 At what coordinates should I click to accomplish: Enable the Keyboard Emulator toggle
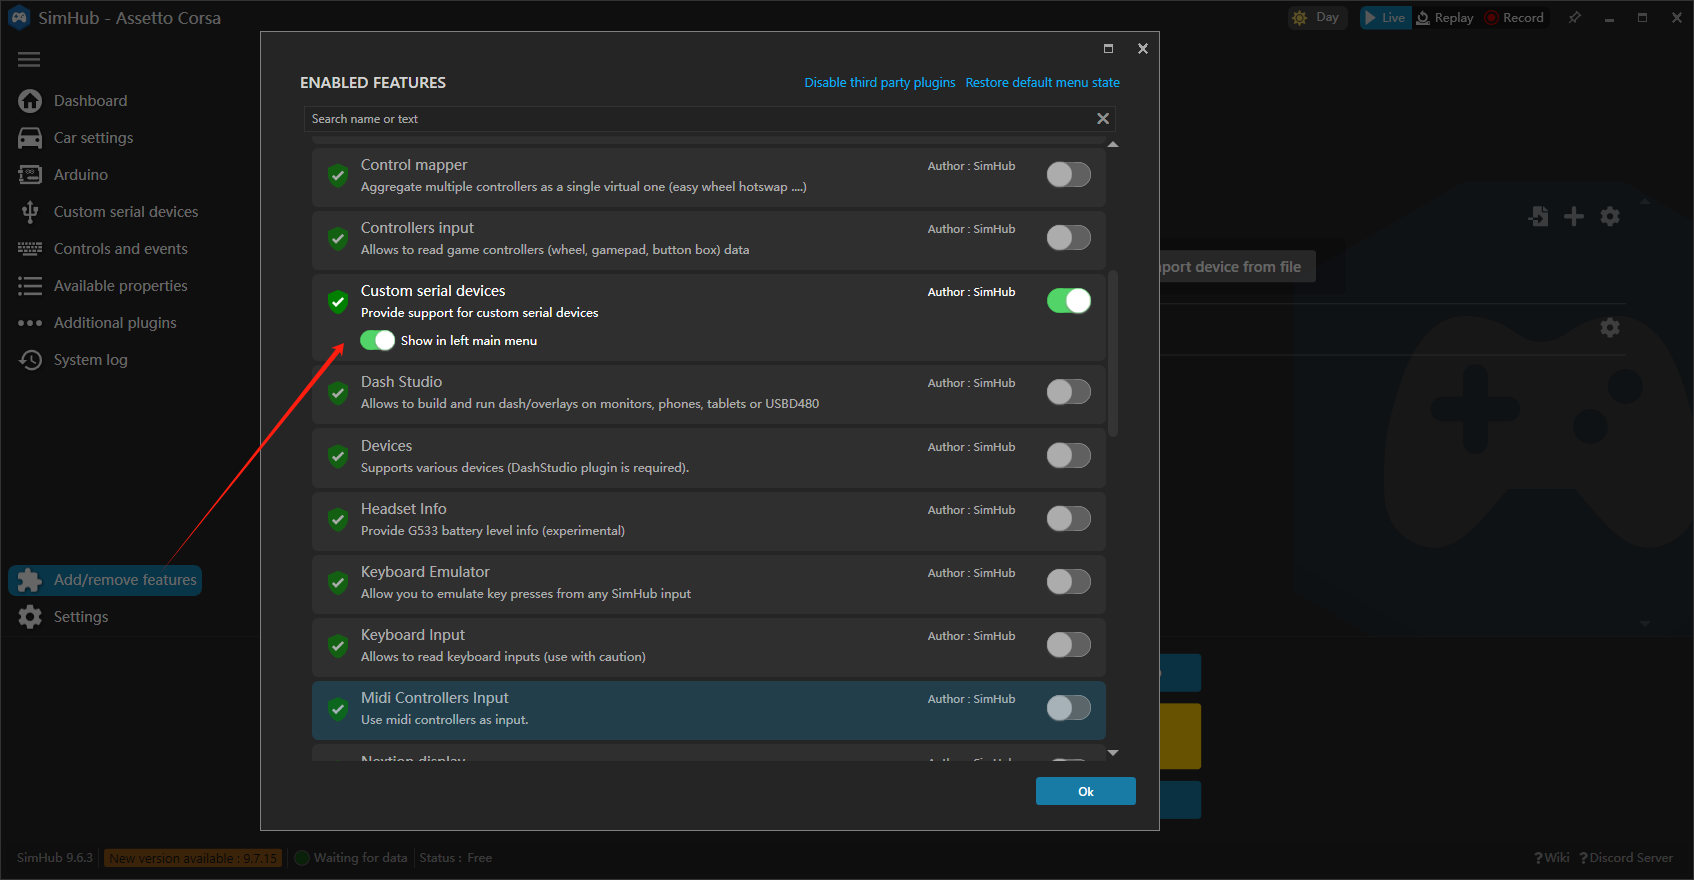pyautogui.click(x=1069, y=582)
